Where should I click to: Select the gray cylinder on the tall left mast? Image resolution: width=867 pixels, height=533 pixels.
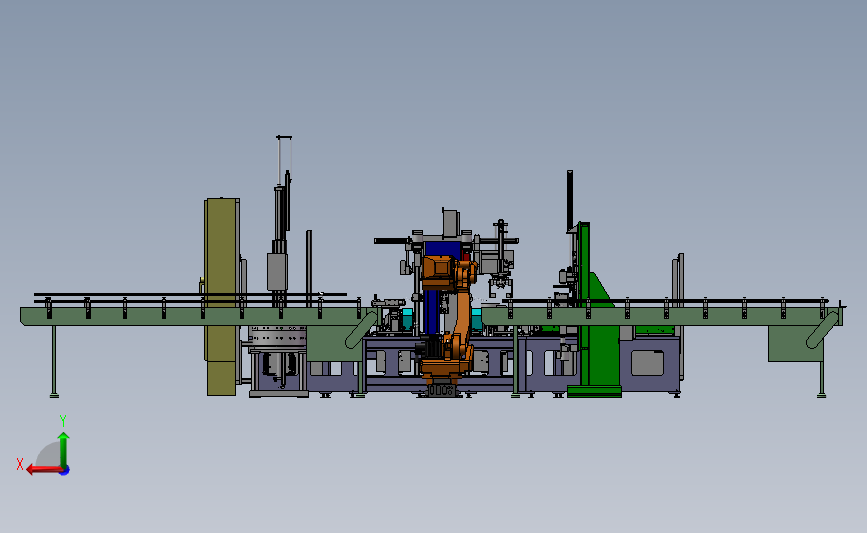(277, 271)
